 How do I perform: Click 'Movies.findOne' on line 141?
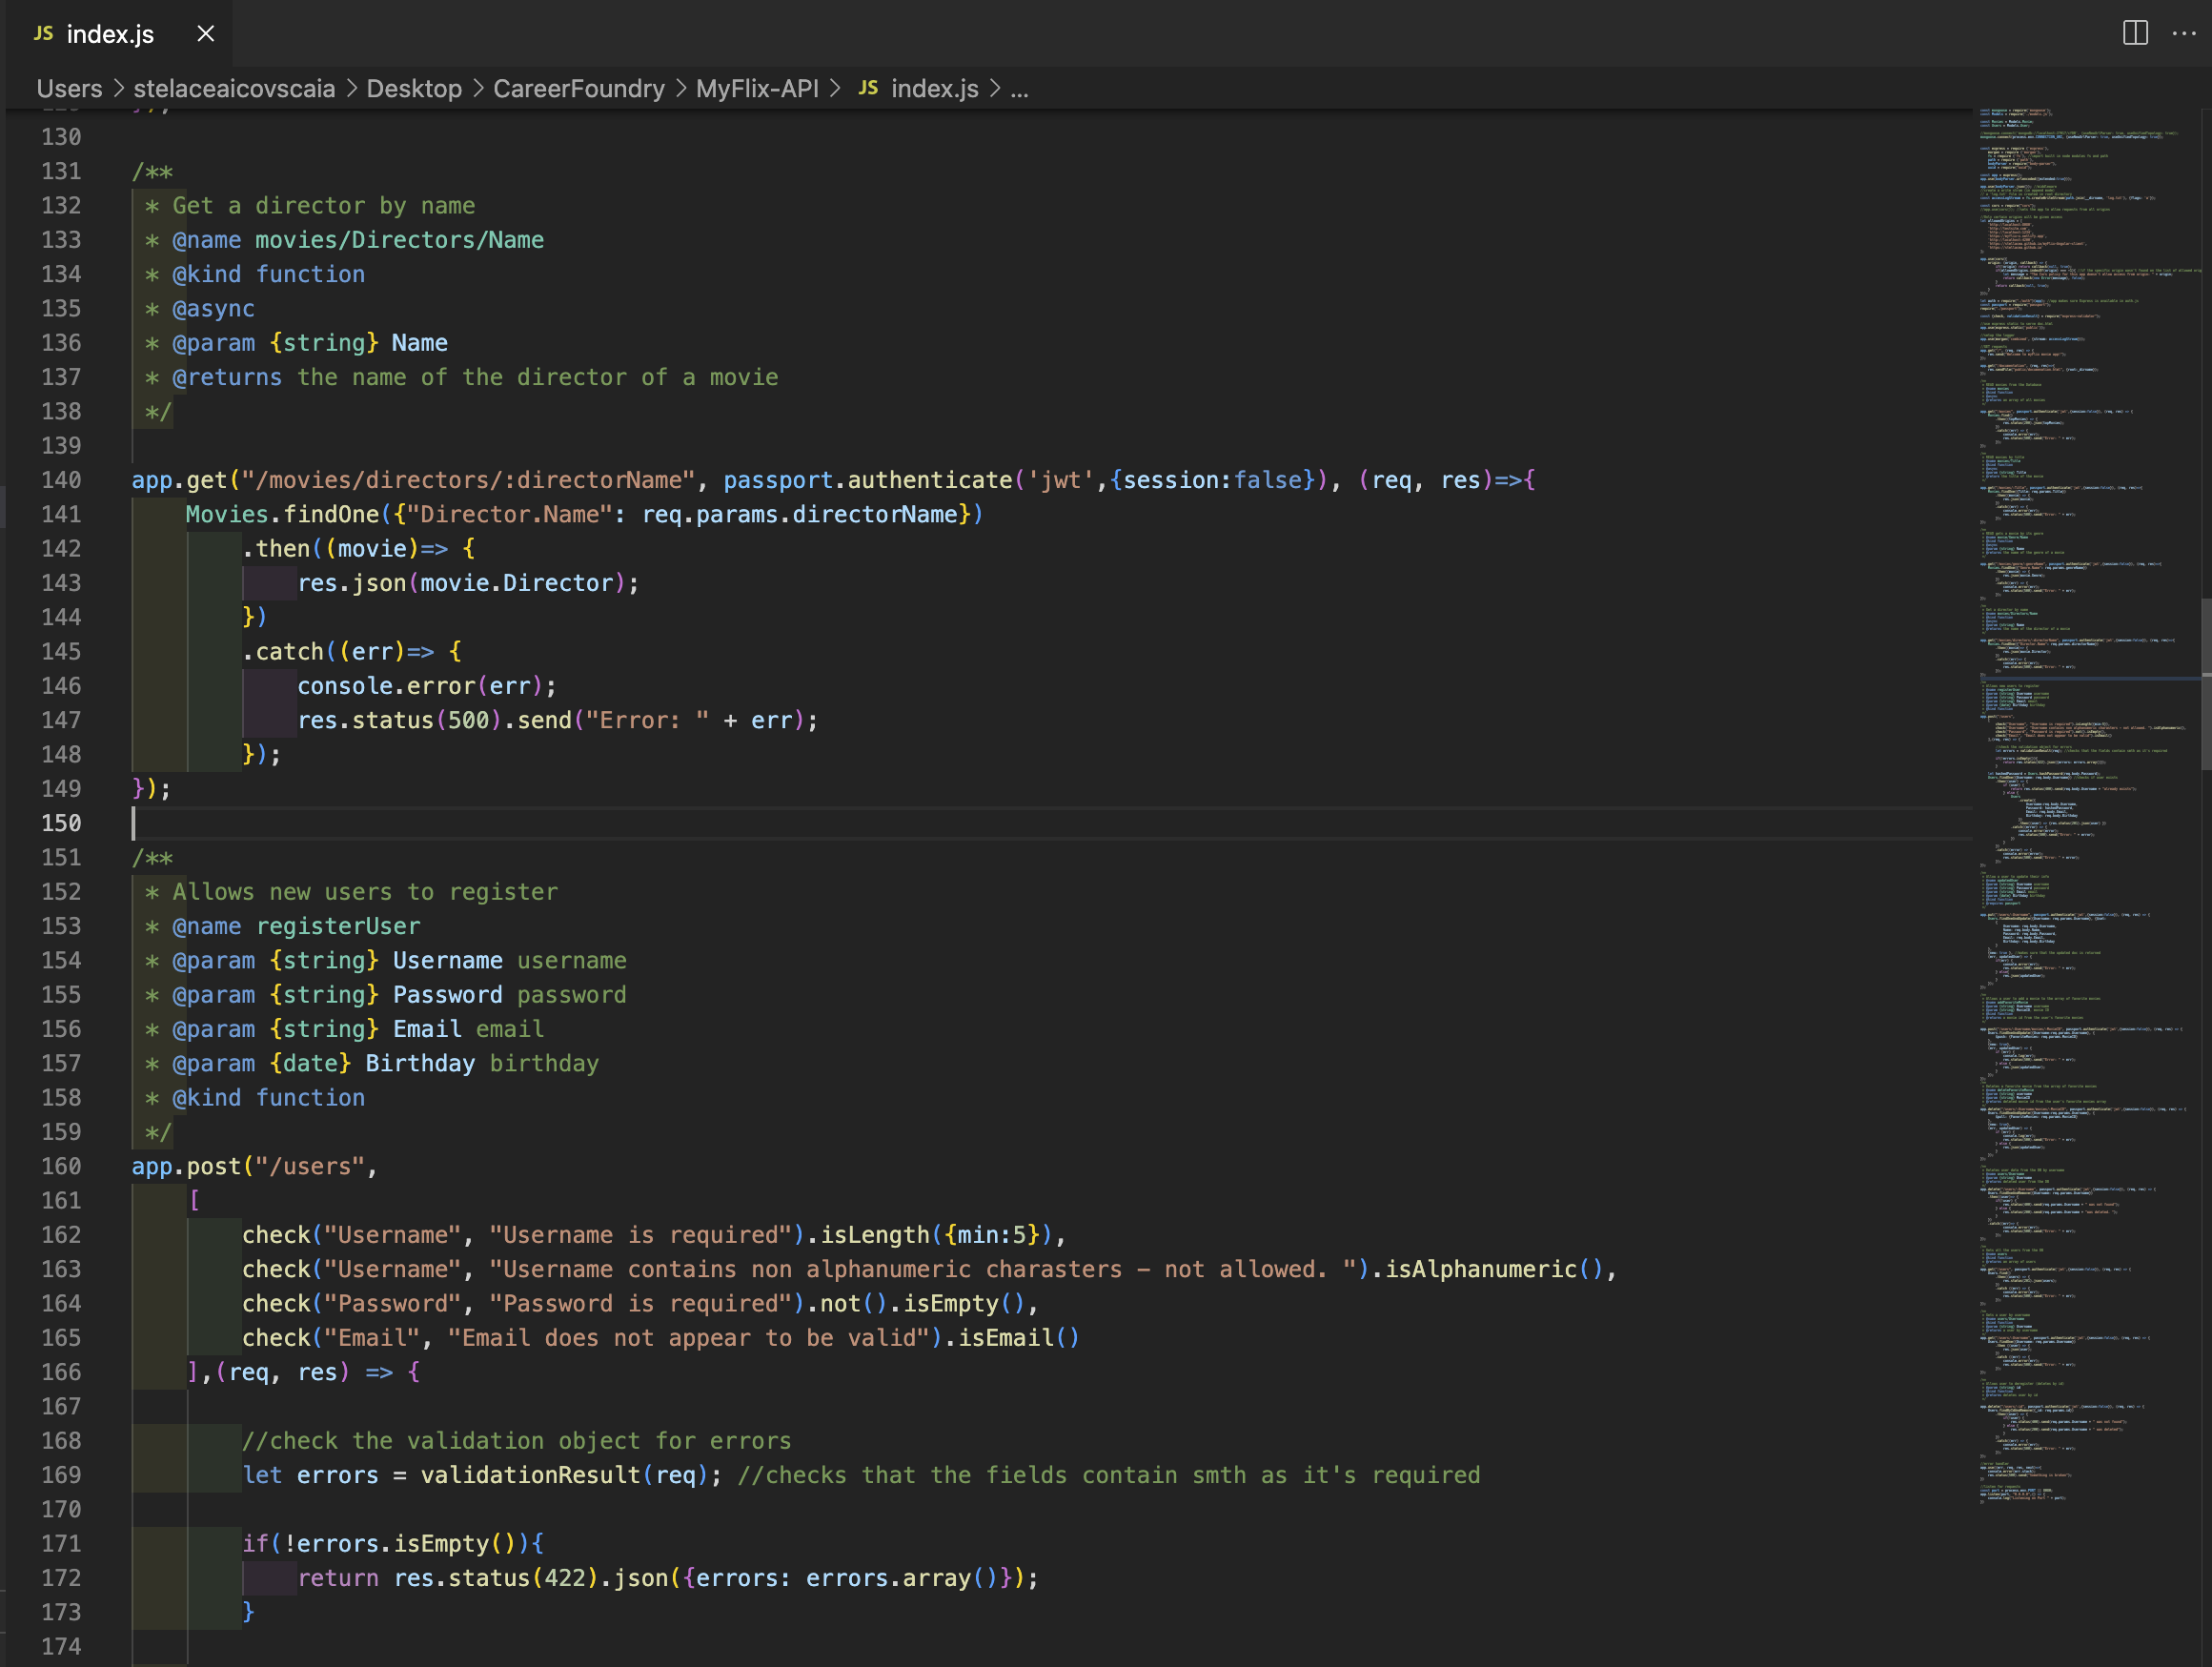point(282,514)
